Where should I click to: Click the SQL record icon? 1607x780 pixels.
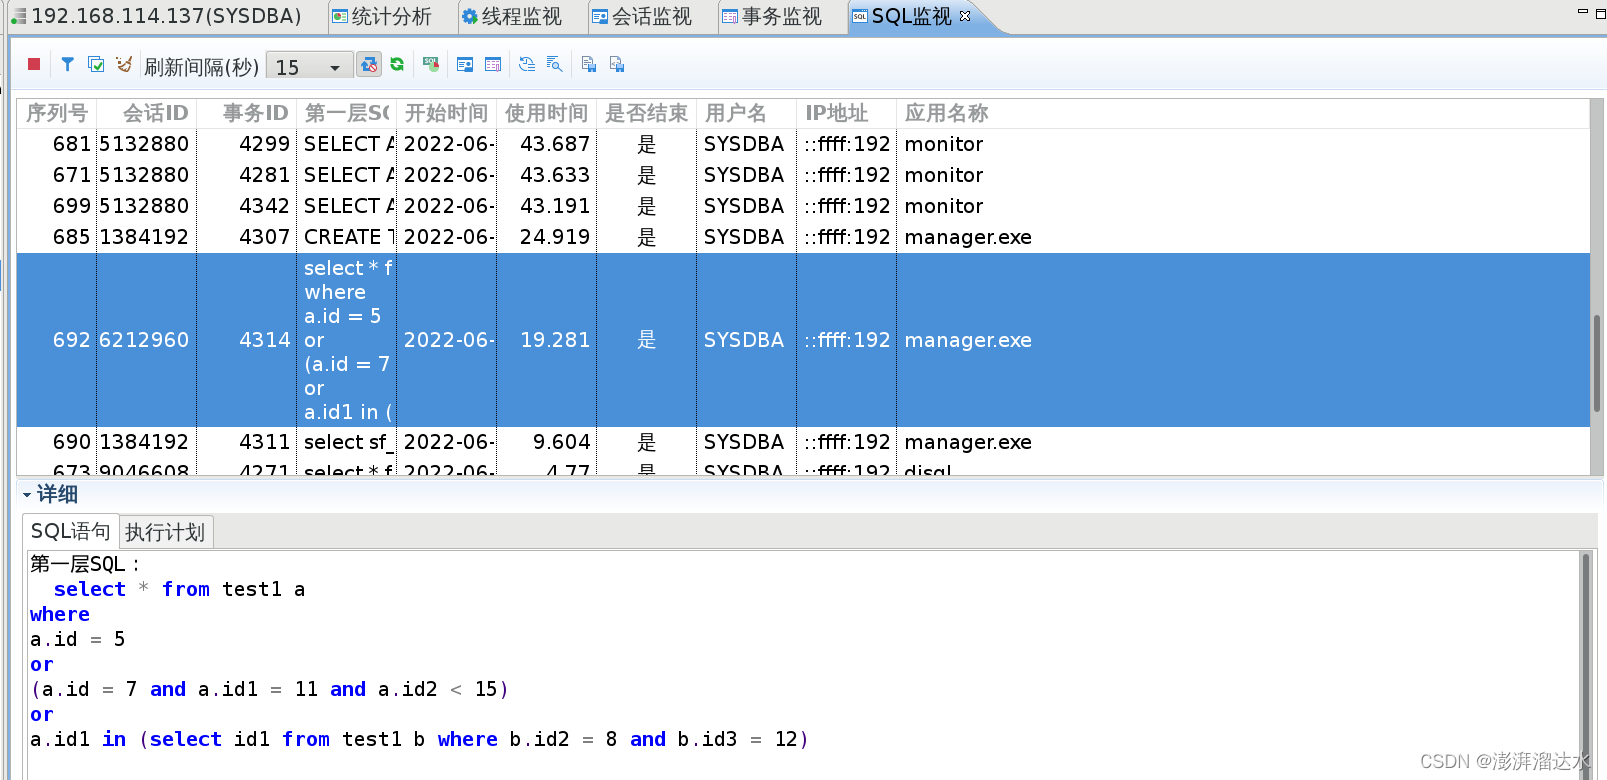click(431, 65)
